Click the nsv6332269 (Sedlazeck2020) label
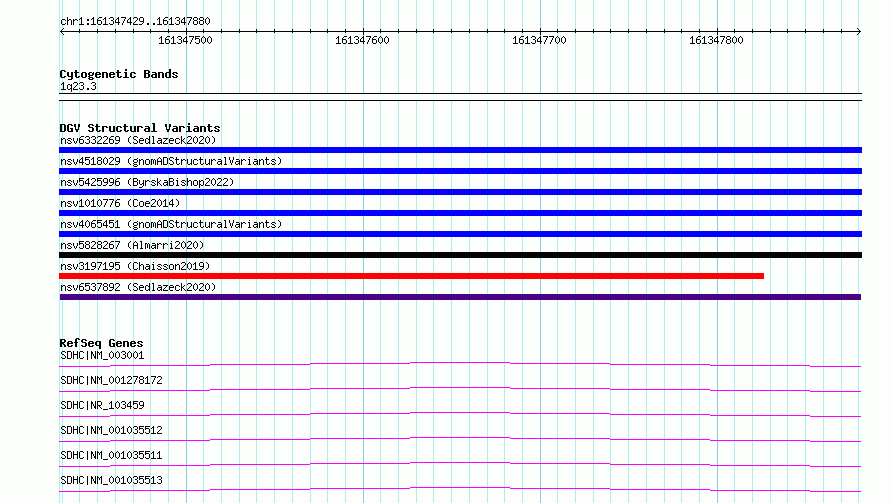 [x=138, y=140]
